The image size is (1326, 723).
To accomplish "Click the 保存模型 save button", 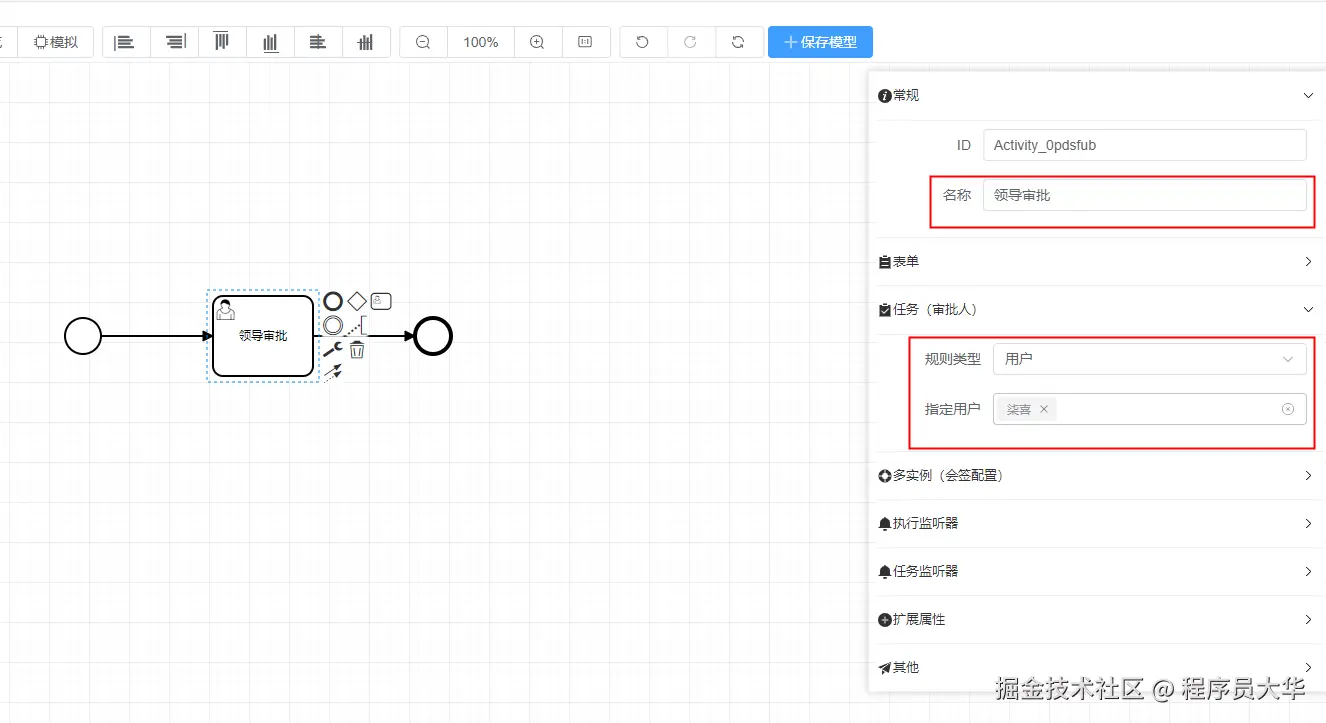I will tap(820, 42).
